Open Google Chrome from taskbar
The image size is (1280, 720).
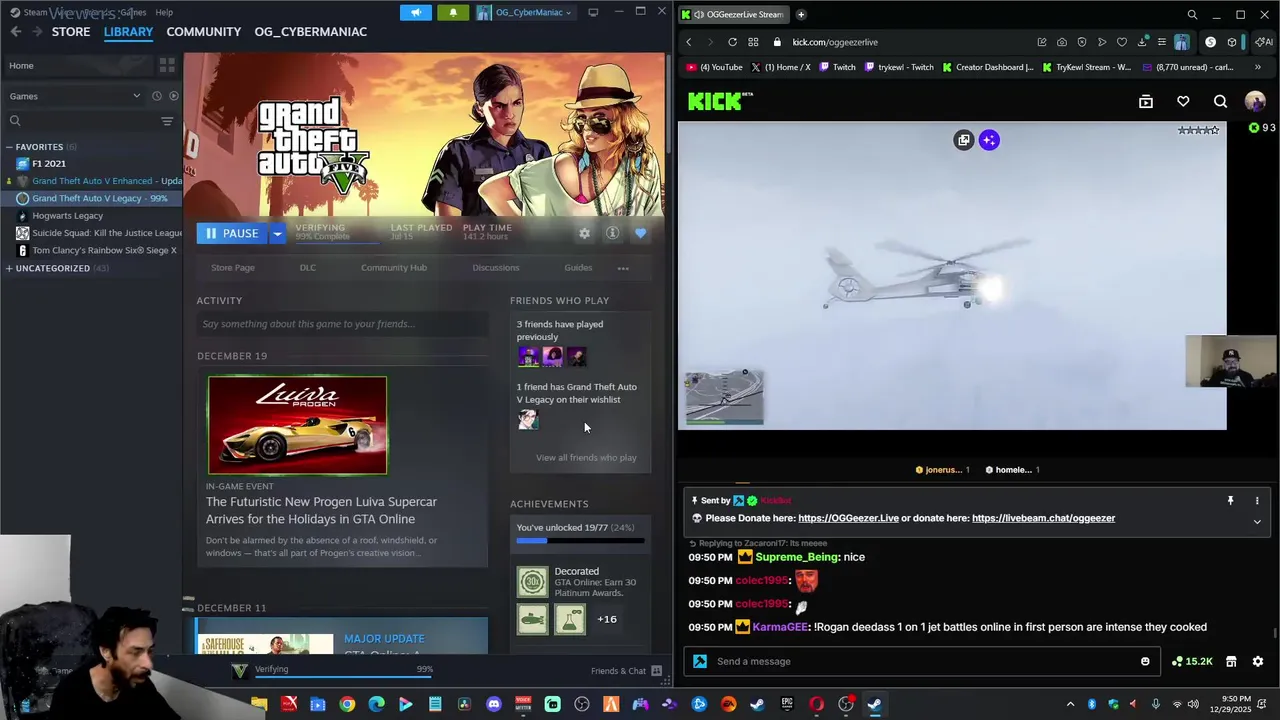[x=347, y=704]
